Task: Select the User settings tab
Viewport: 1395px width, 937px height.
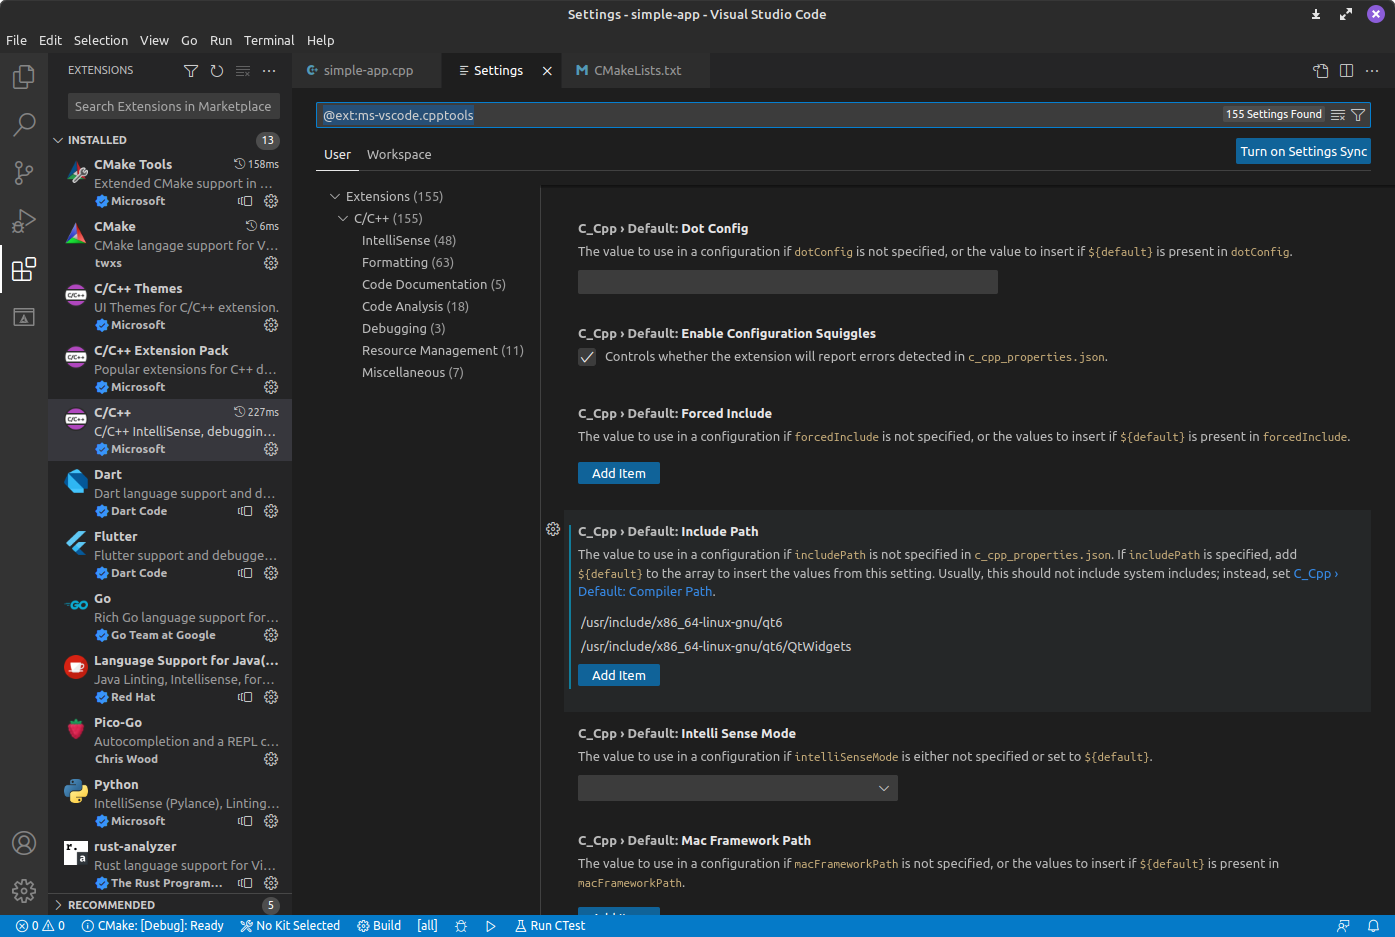Action: pyautogui.click(x=337, y=155)
